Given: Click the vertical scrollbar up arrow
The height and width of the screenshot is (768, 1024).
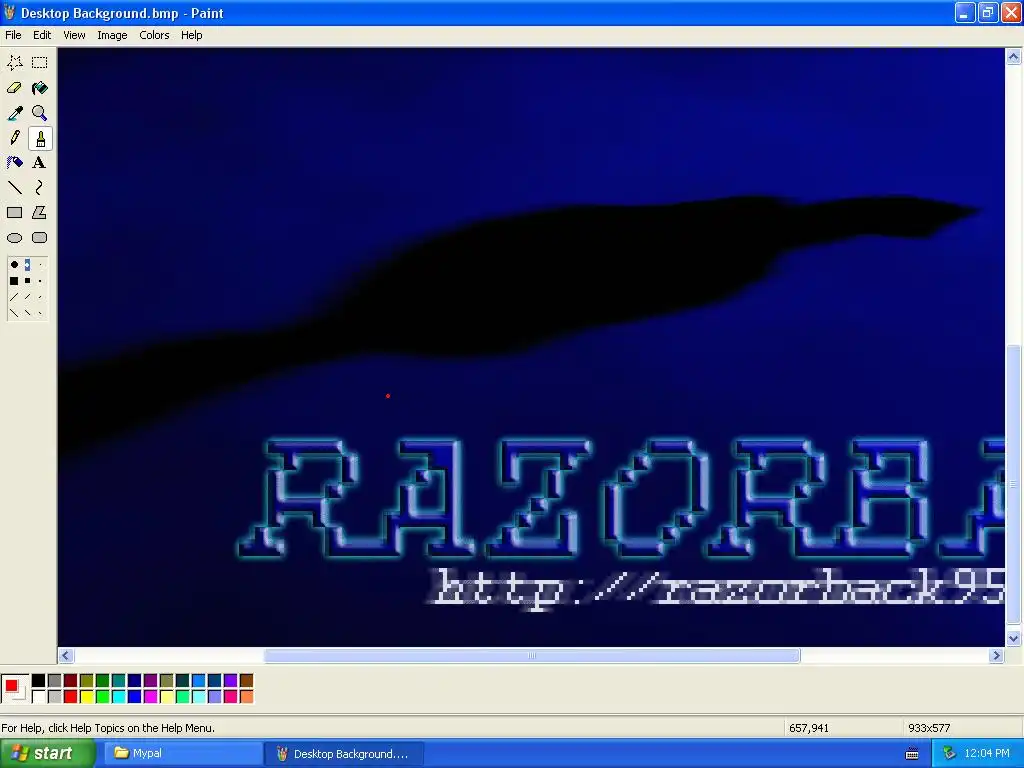Looking at the screenshot, I should pos(1013,57).
